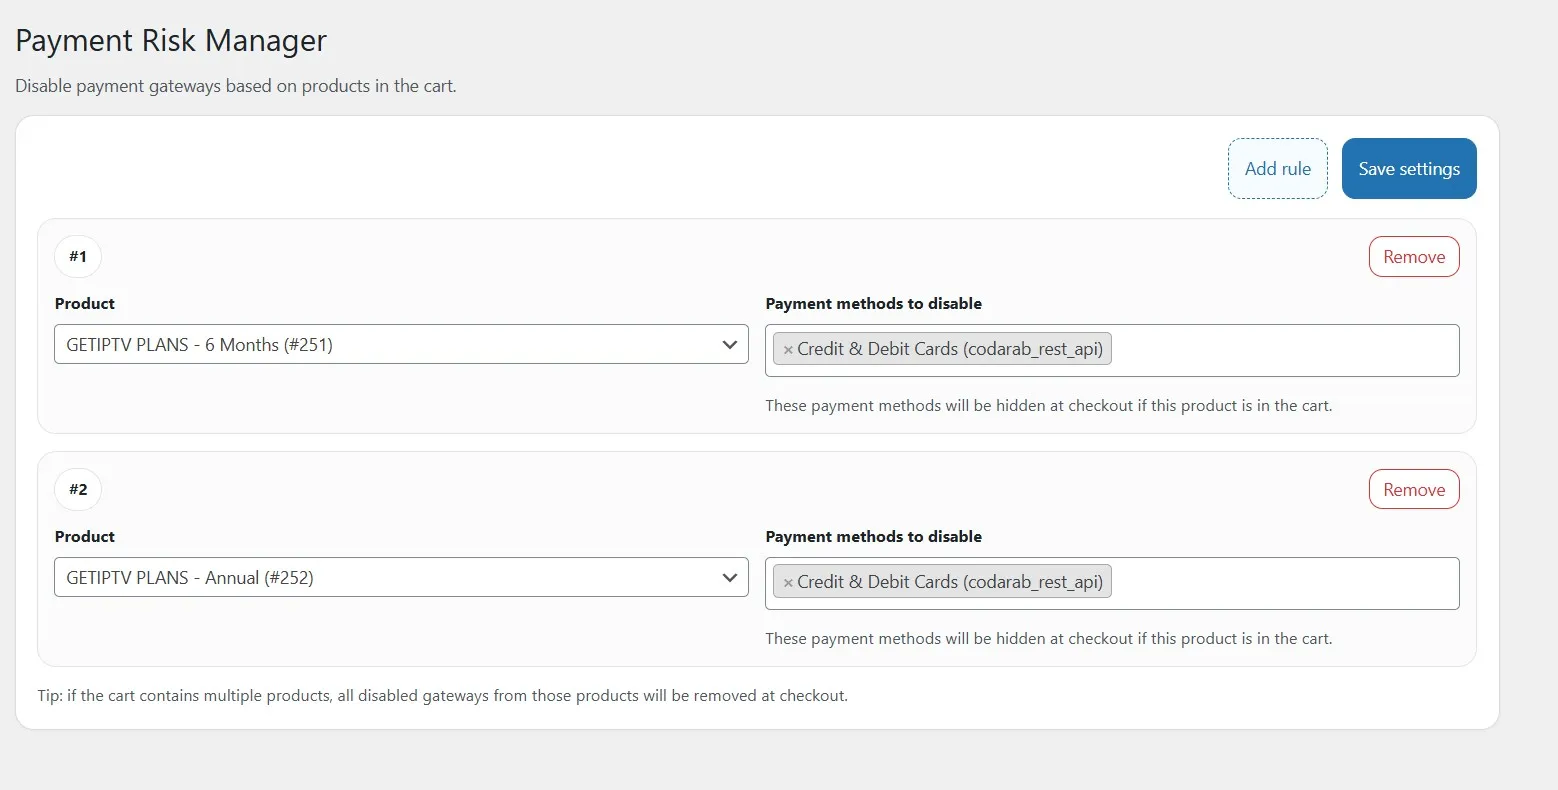This screenshot has height=790, width=1558.
Task: Click the Payment Risk Manager page heading
Action: [x=171, y=41]
